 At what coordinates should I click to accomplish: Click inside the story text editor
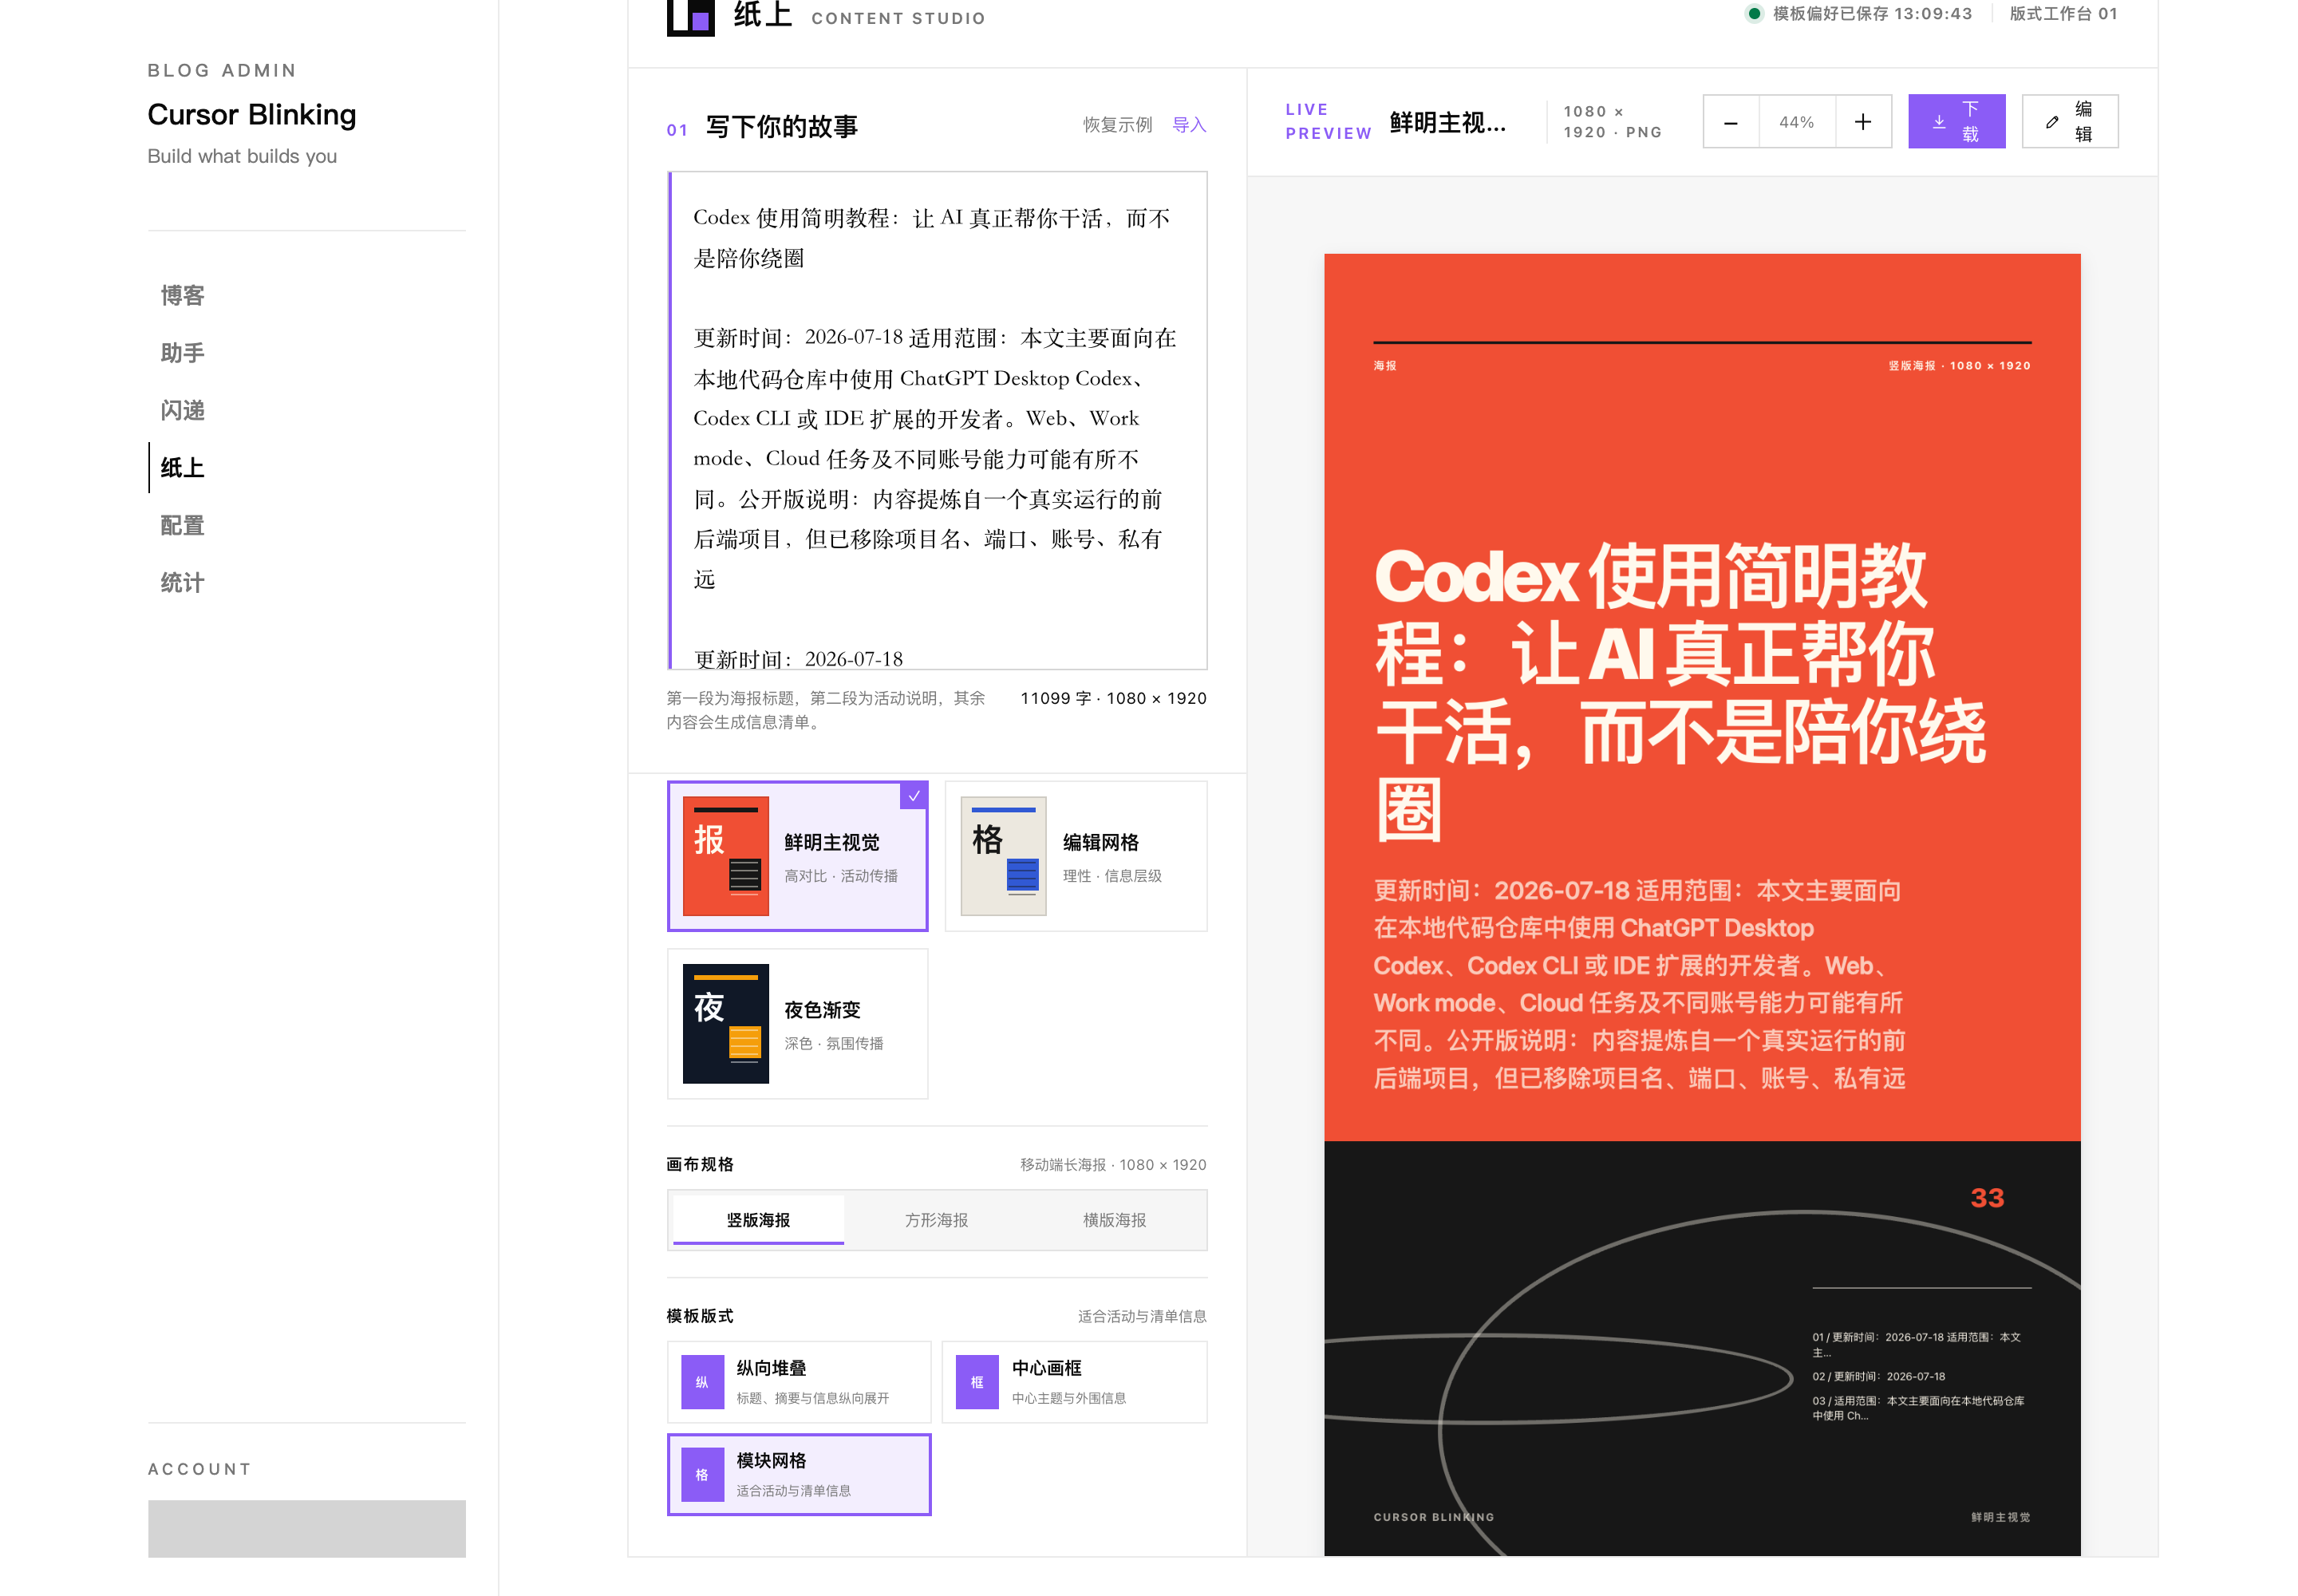(x=938, y=420)
